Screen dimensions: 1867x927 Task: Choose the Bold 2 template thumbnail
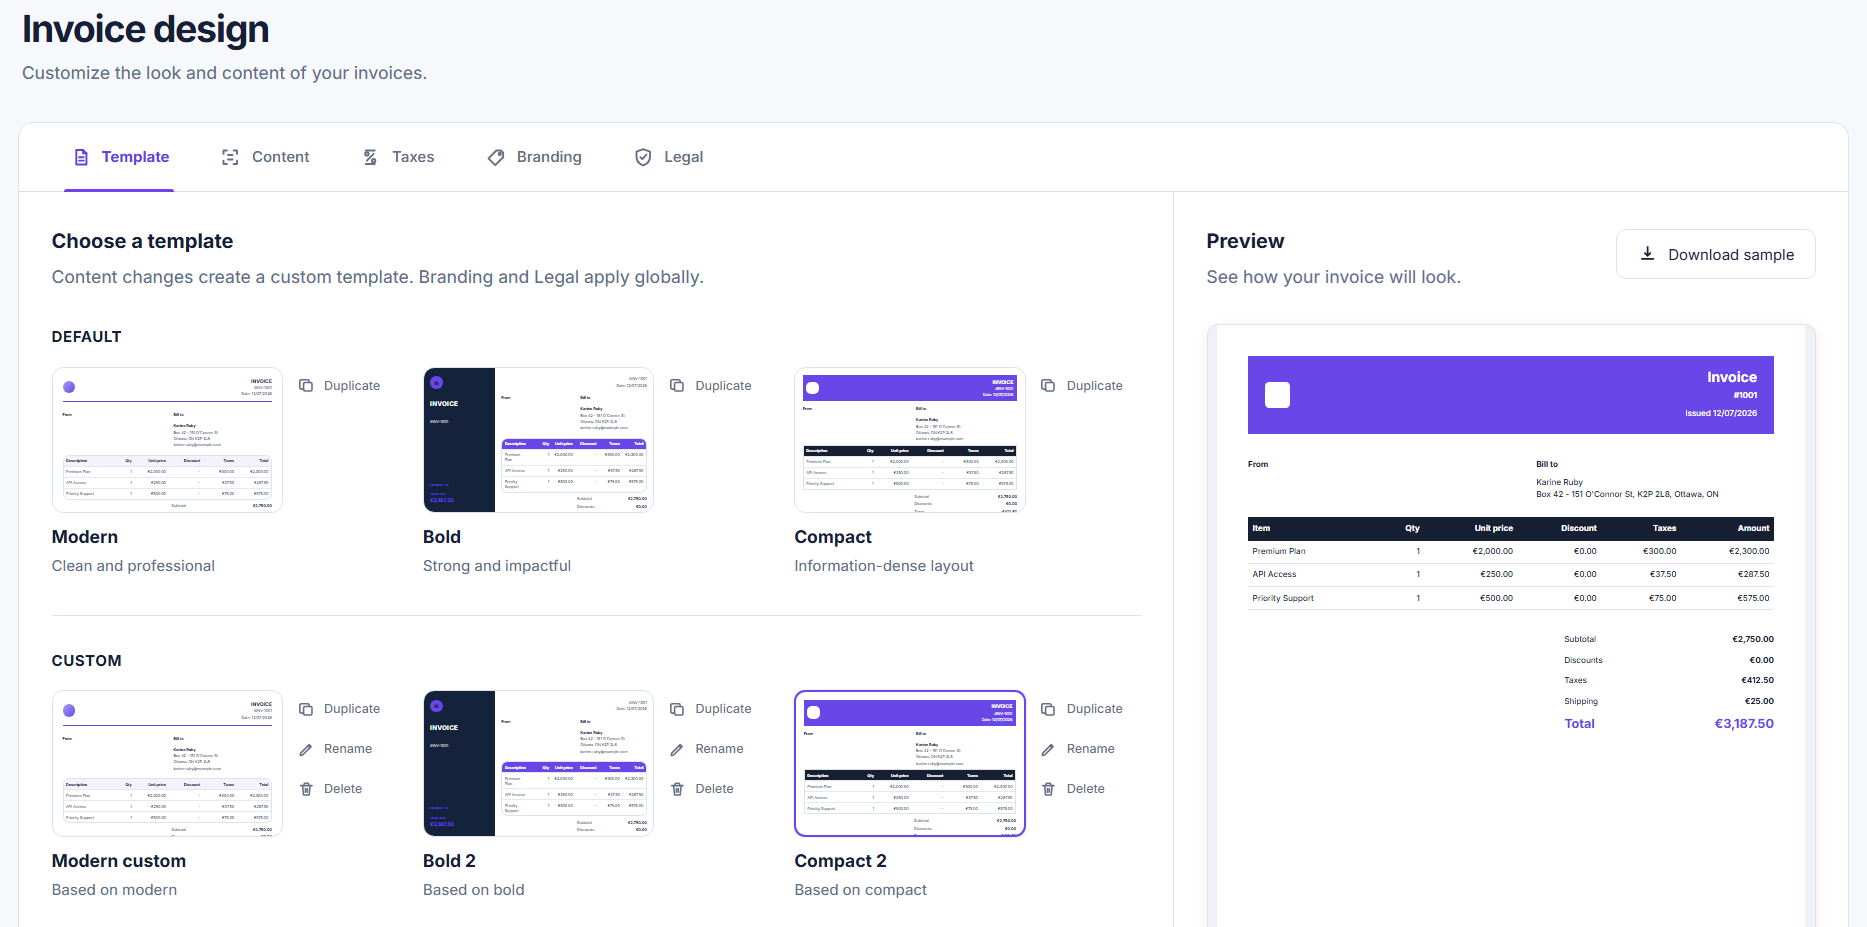point(539,764)
